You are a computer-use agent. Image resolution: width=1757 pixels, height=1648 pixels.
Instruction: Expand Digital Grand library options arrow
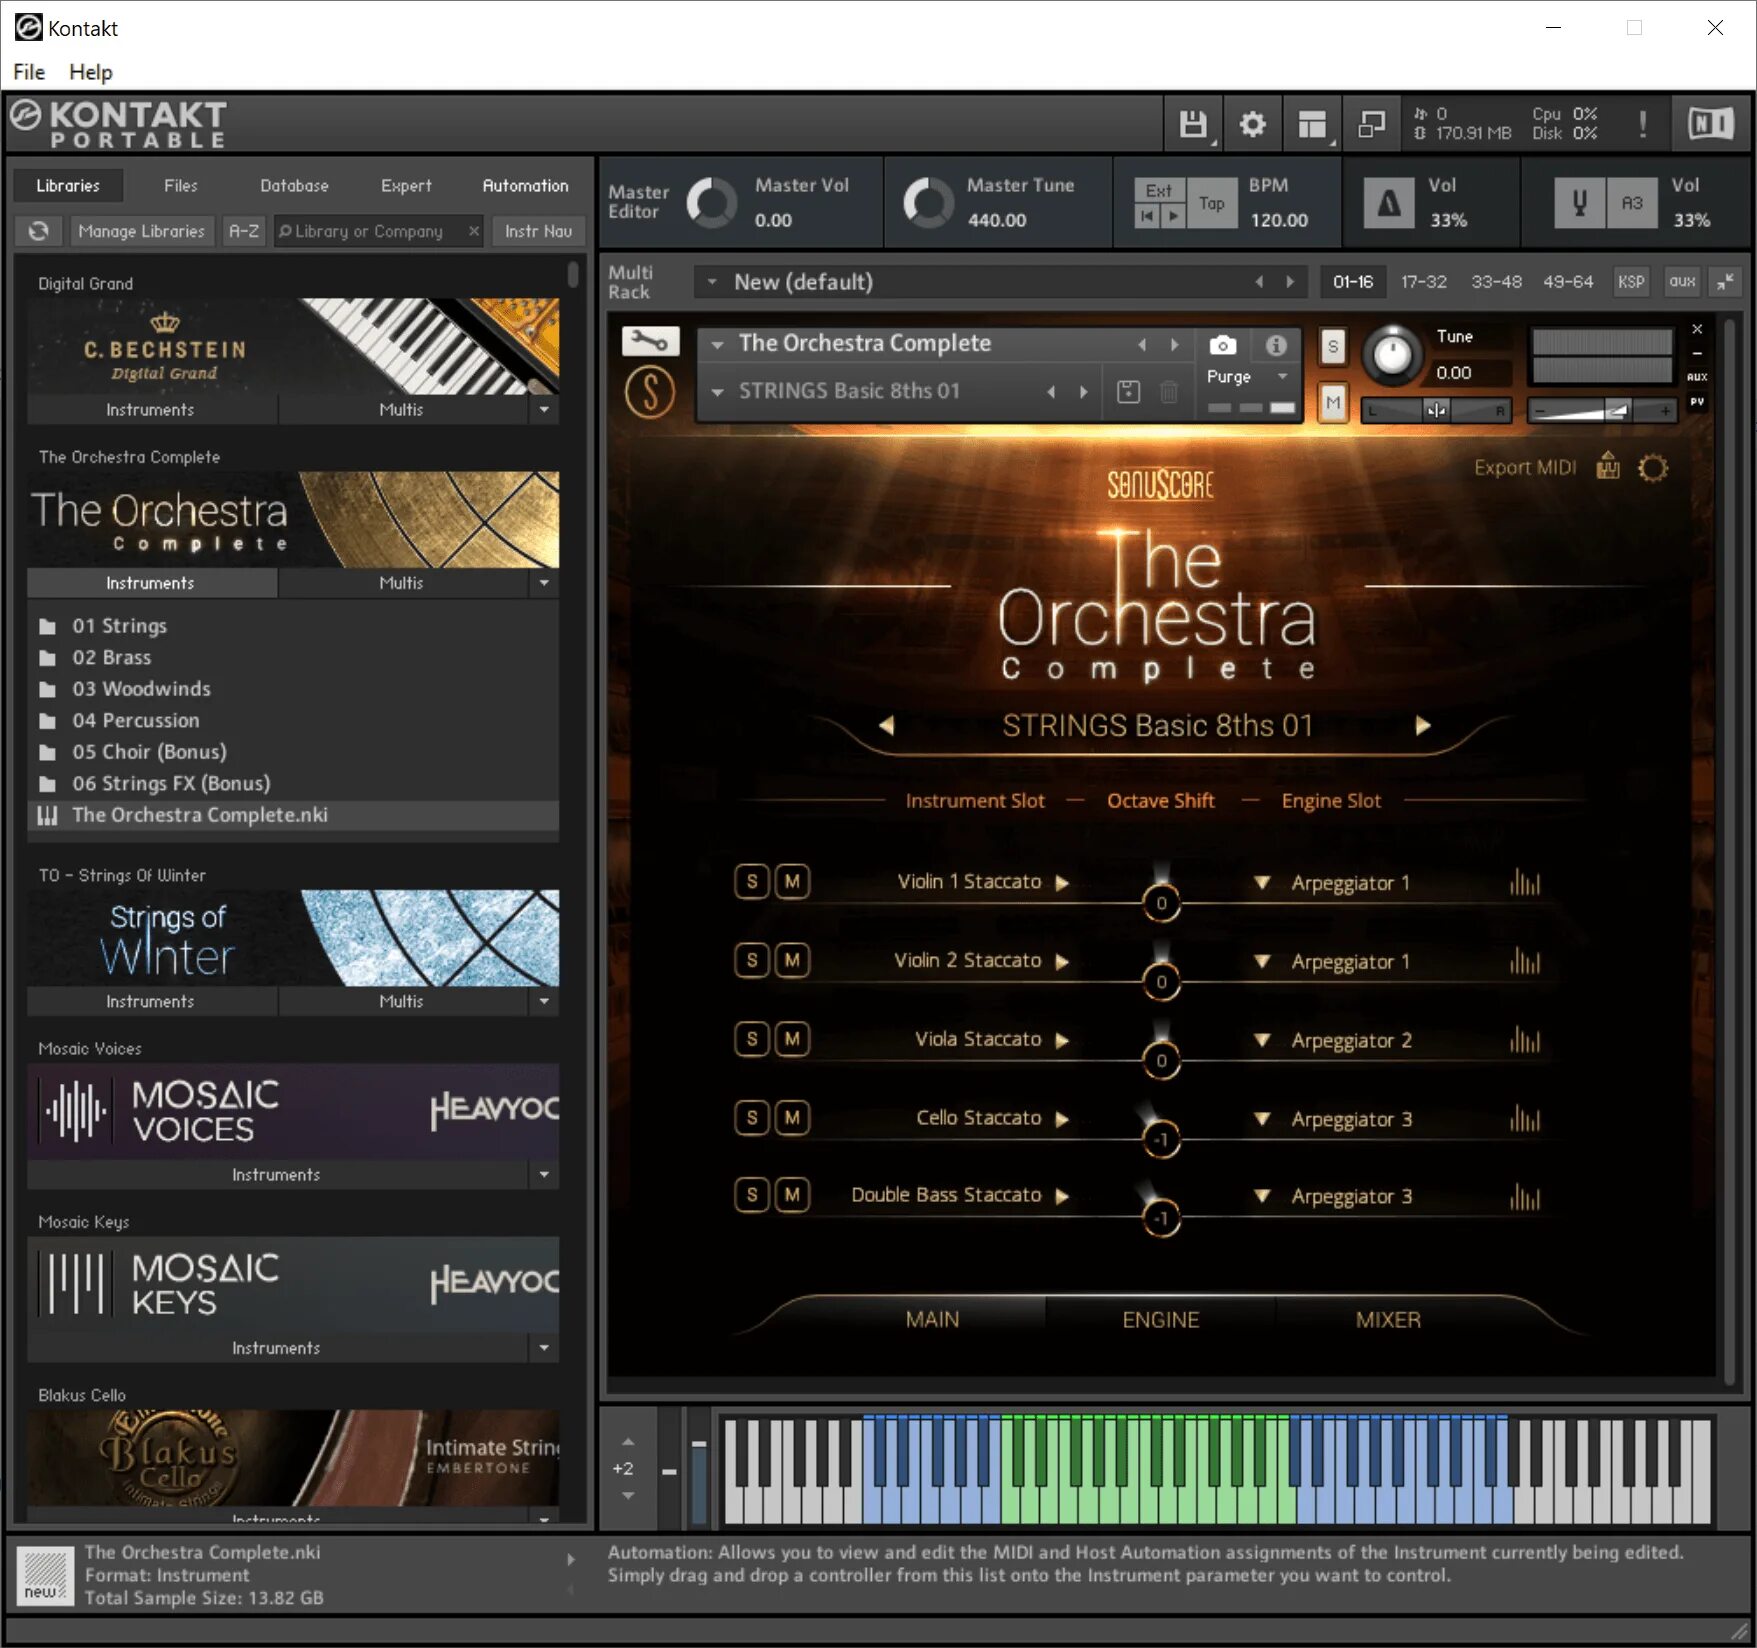(544, 410)
